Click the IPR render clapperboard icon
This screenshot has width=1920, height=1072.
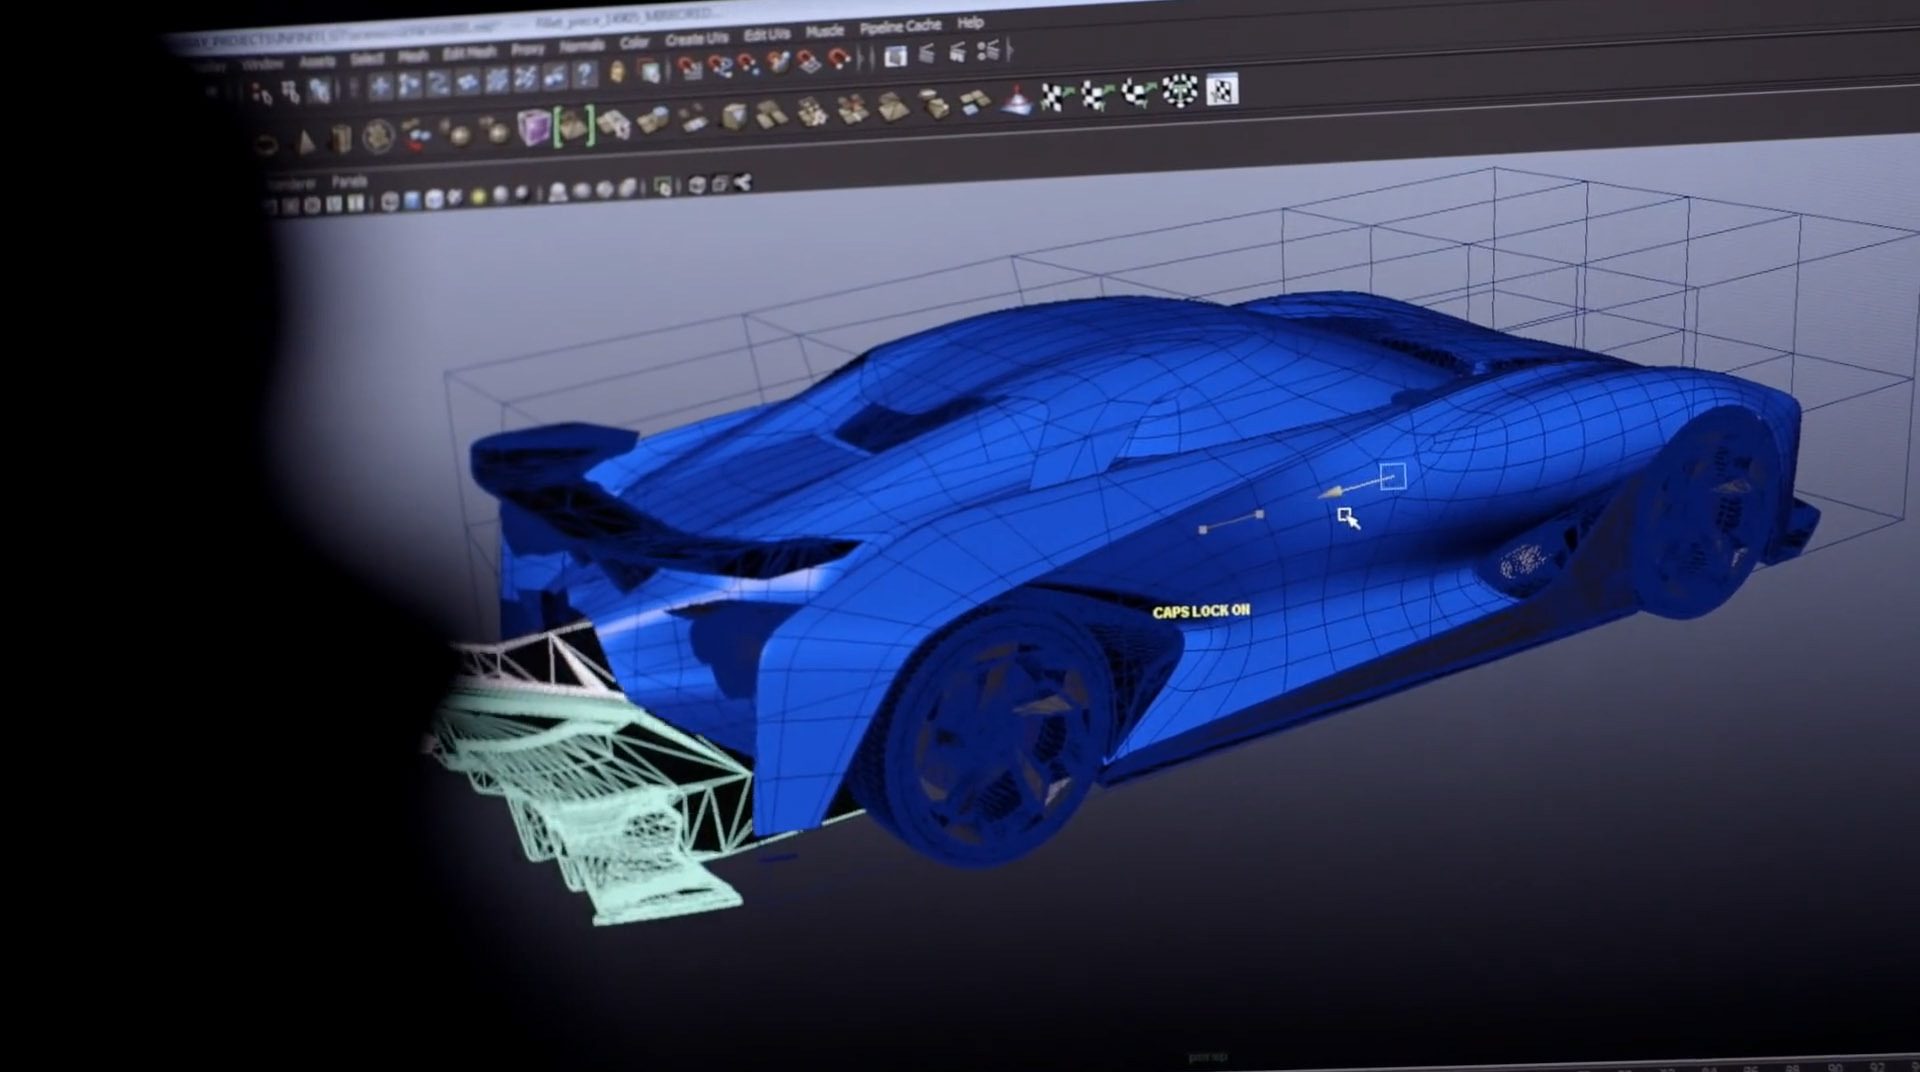point(957,52)
